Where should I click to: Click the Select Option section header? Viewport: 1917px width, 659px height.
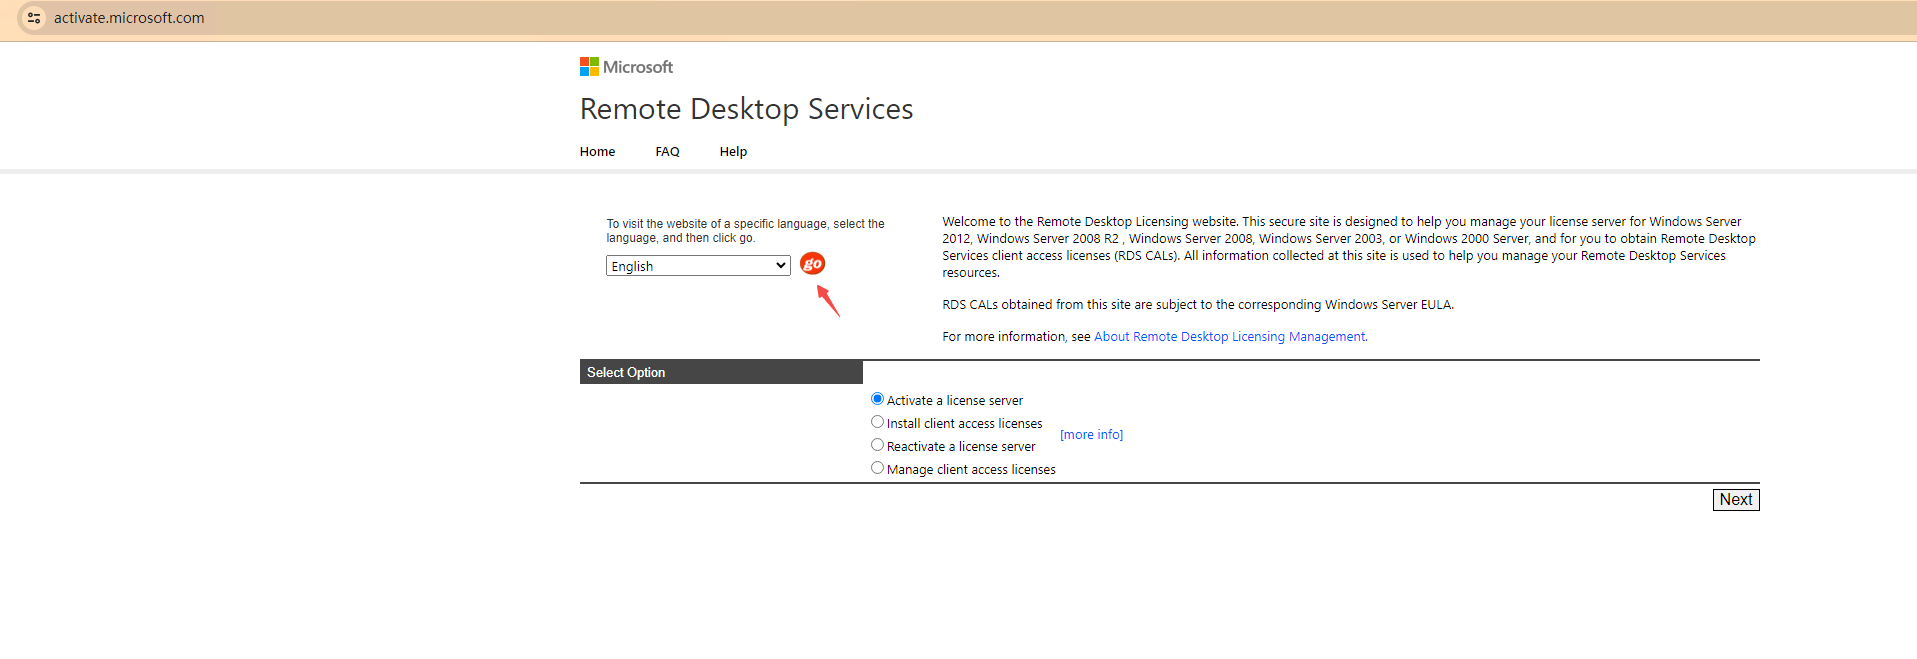(721, 372)
